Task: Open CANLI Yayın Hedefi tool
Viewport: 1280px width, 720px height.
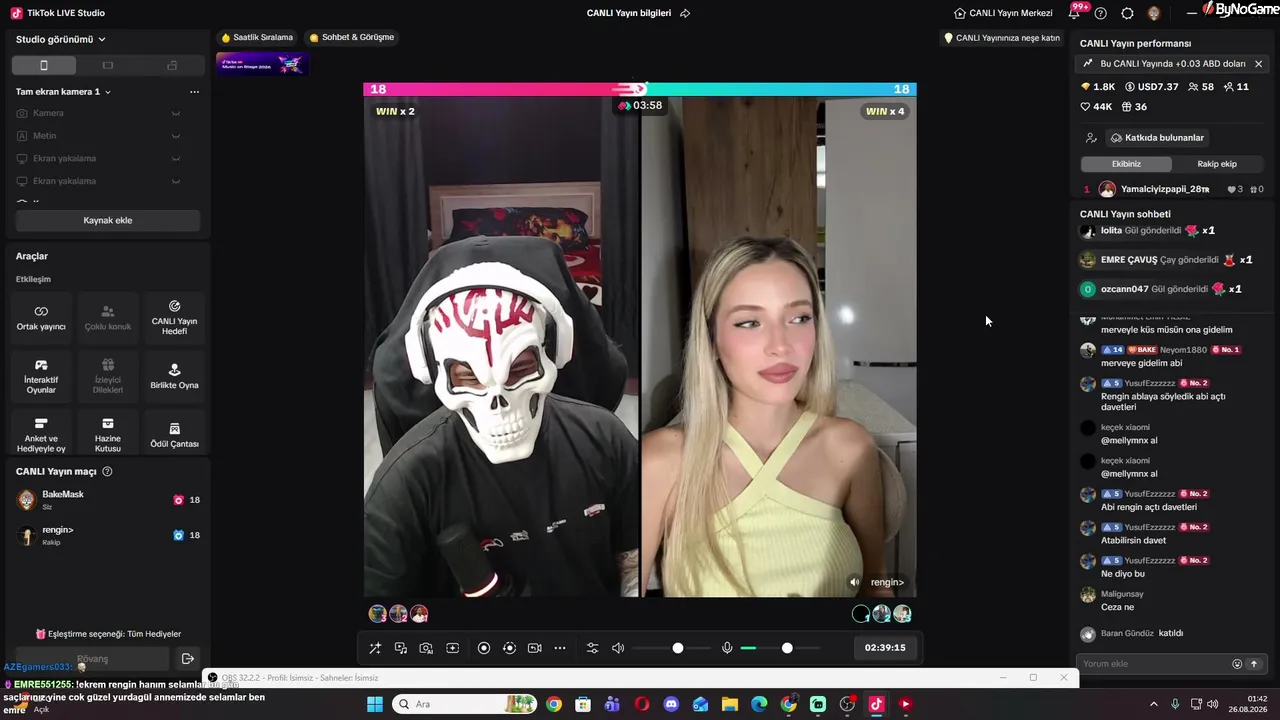Action: 174,318
